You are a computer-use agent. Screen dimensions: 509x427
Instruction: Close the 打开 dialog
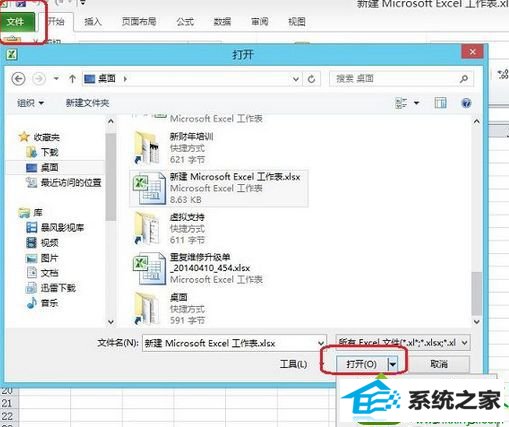pos(472,52)
